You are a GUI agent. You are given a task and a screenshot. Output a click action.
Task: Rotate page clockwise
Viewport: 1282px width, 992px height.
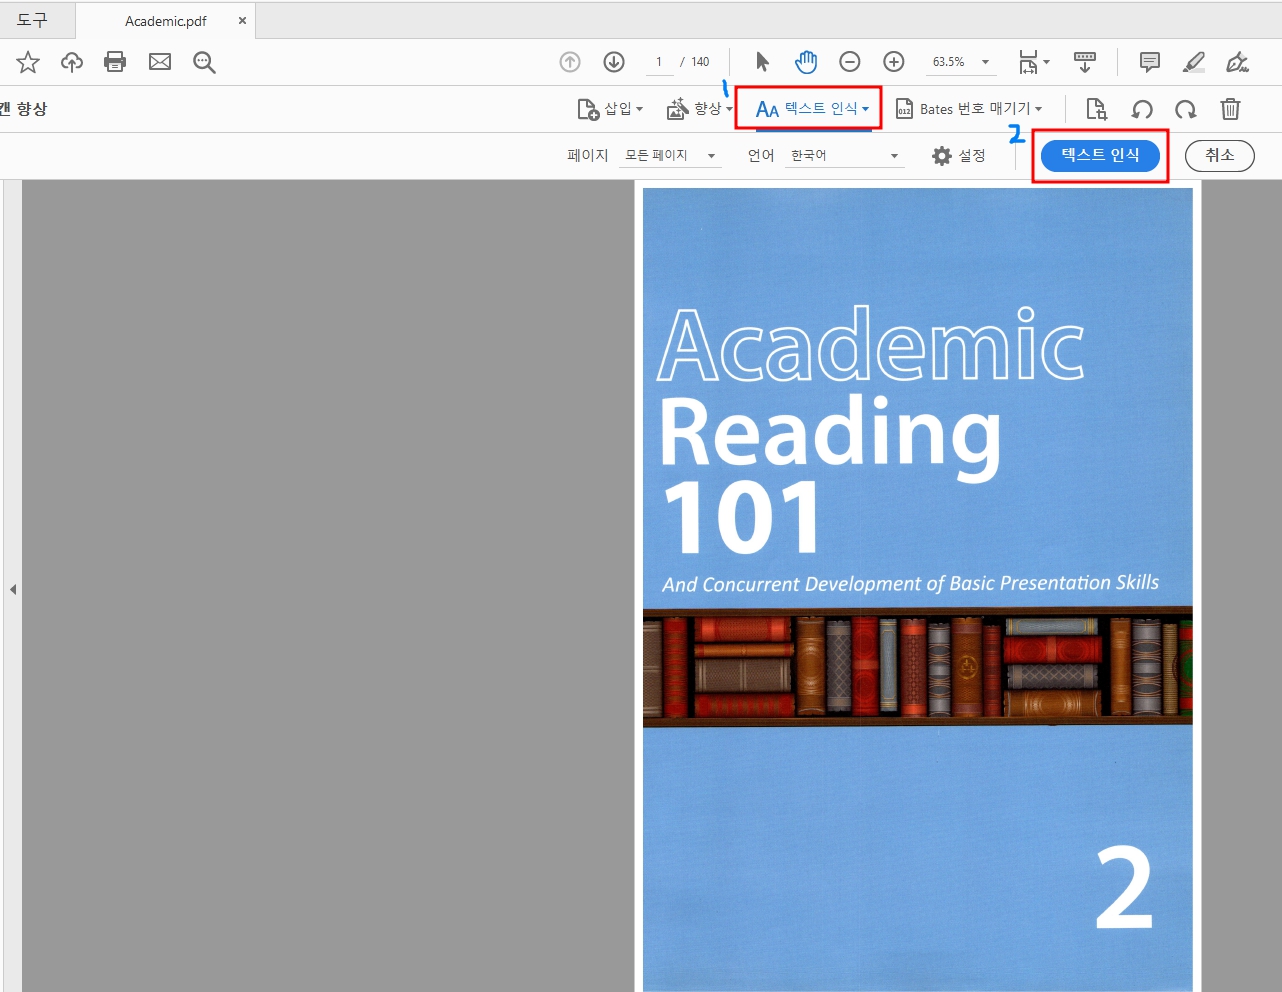[1186, 109]
